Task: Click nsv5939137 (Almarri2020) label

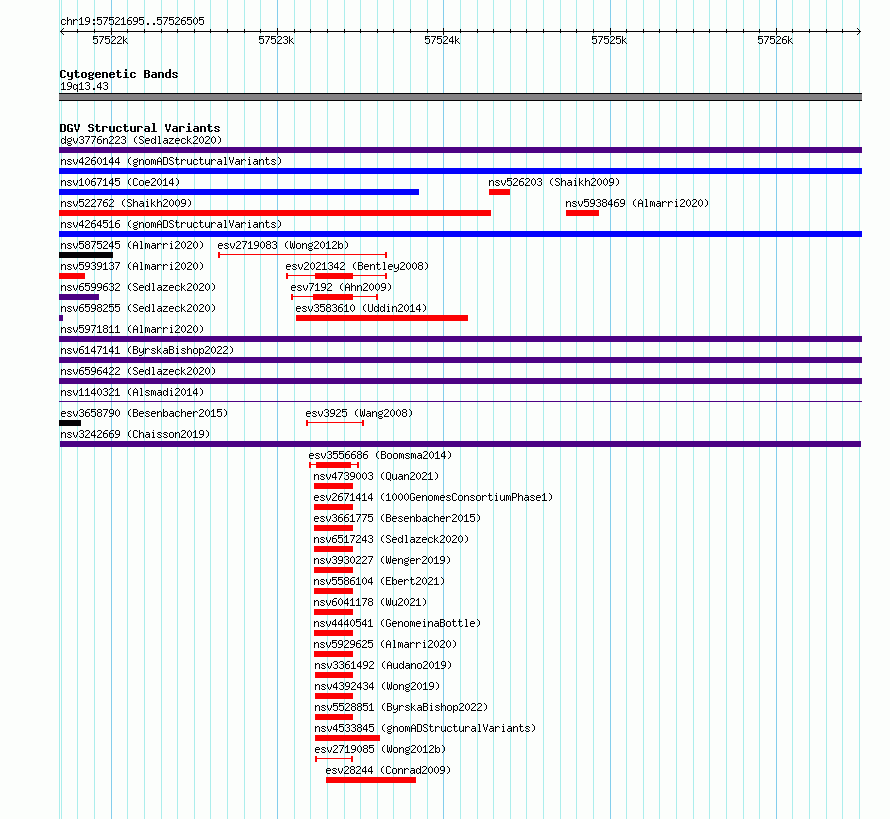Action: click(132, 266)
